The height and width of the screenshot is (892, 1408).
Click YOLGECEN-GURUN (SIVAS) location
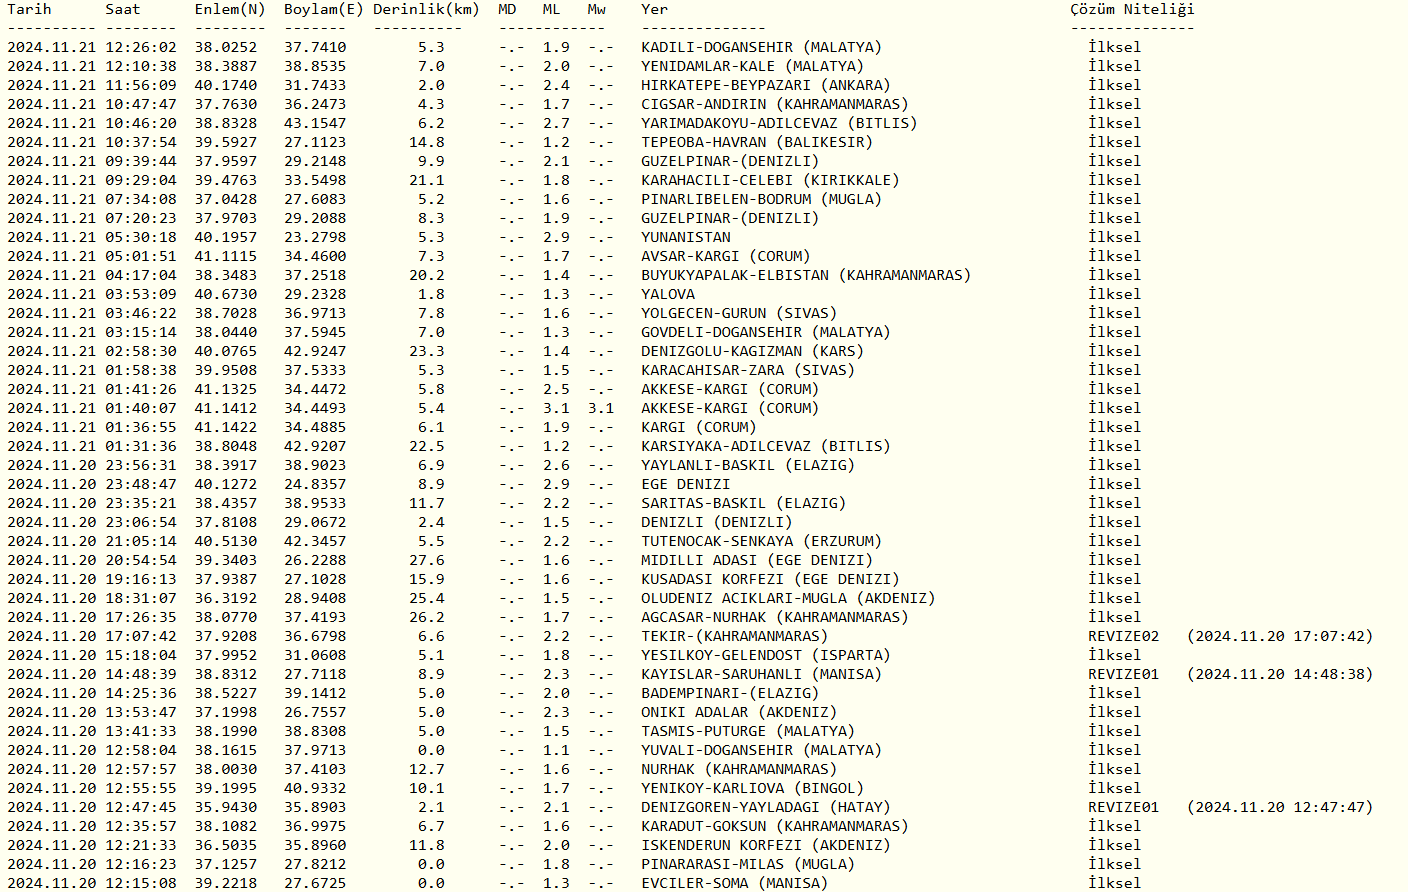pyautogui.click(x=738, y=313)
